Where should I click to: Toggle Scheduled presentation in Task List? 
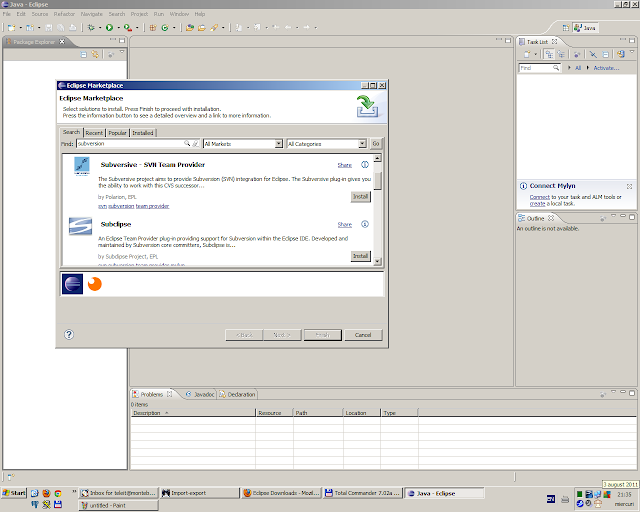(x=561, y=54)
